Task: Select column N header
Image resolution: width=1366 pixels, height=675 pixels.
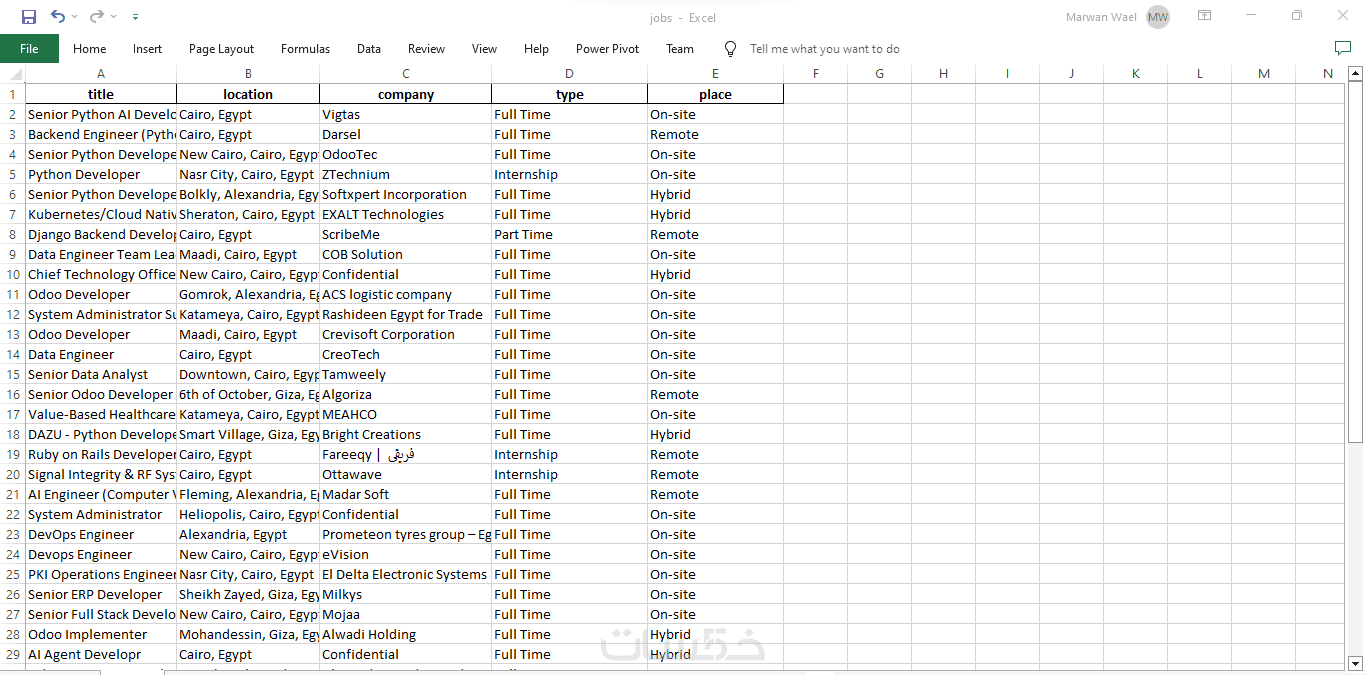Action: click(1327, 73)
